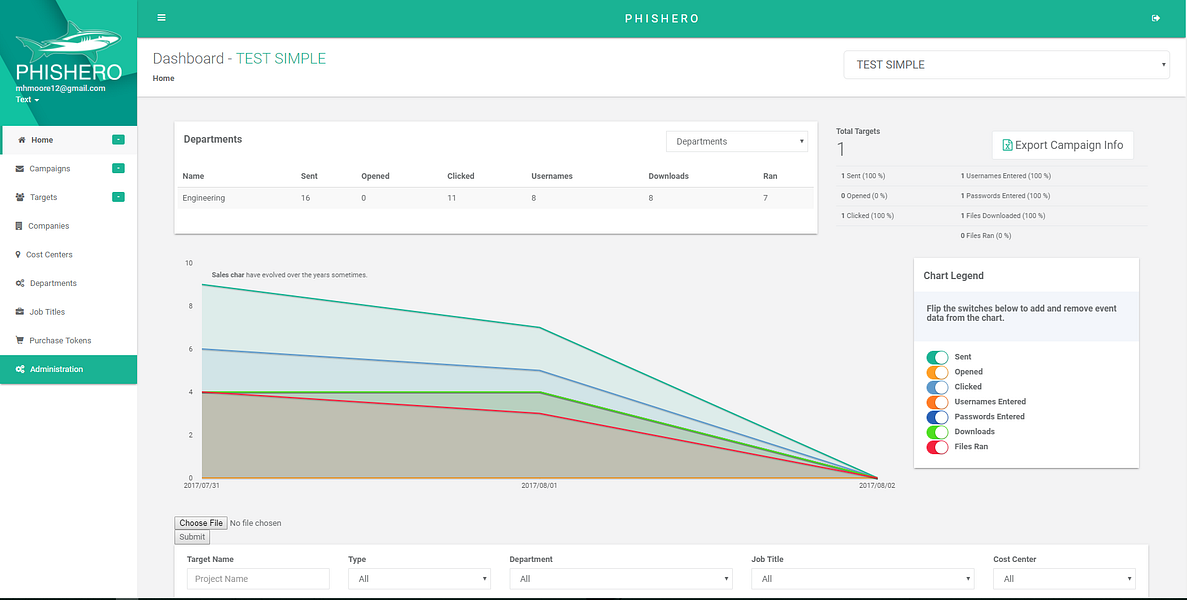Click the hamburger menu icon in top bar

tap(161, 18)
